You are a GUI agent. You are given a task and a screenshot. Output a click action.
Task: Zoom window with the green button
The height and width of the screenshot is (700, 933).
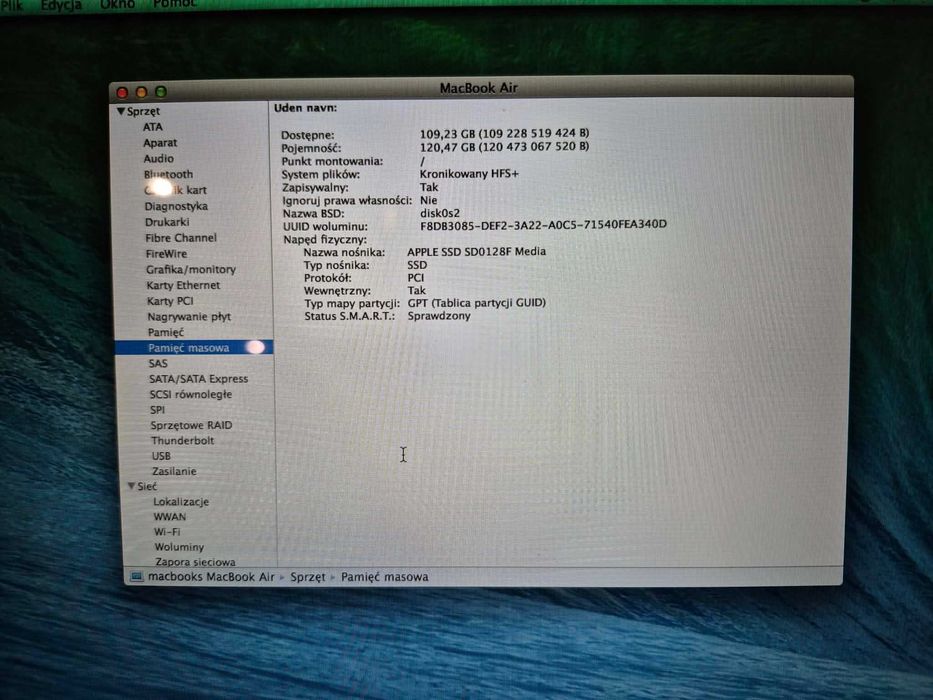tap(161, 92)
